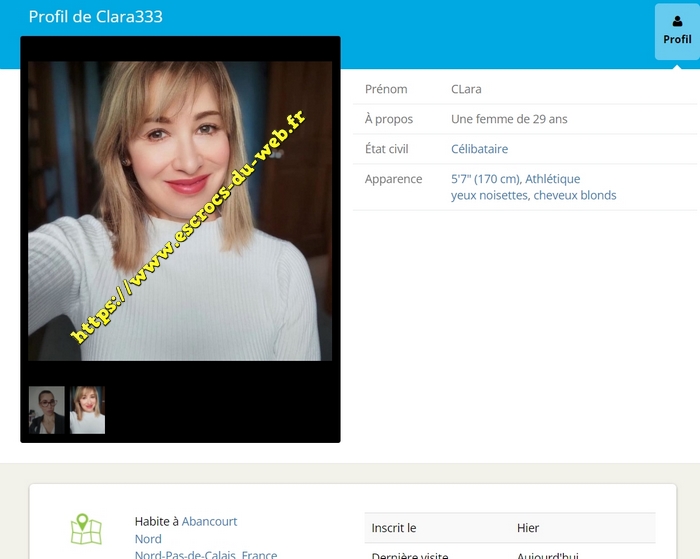Click the Inscrit le row label
The image size is (700, 559).
pos(393,528)
